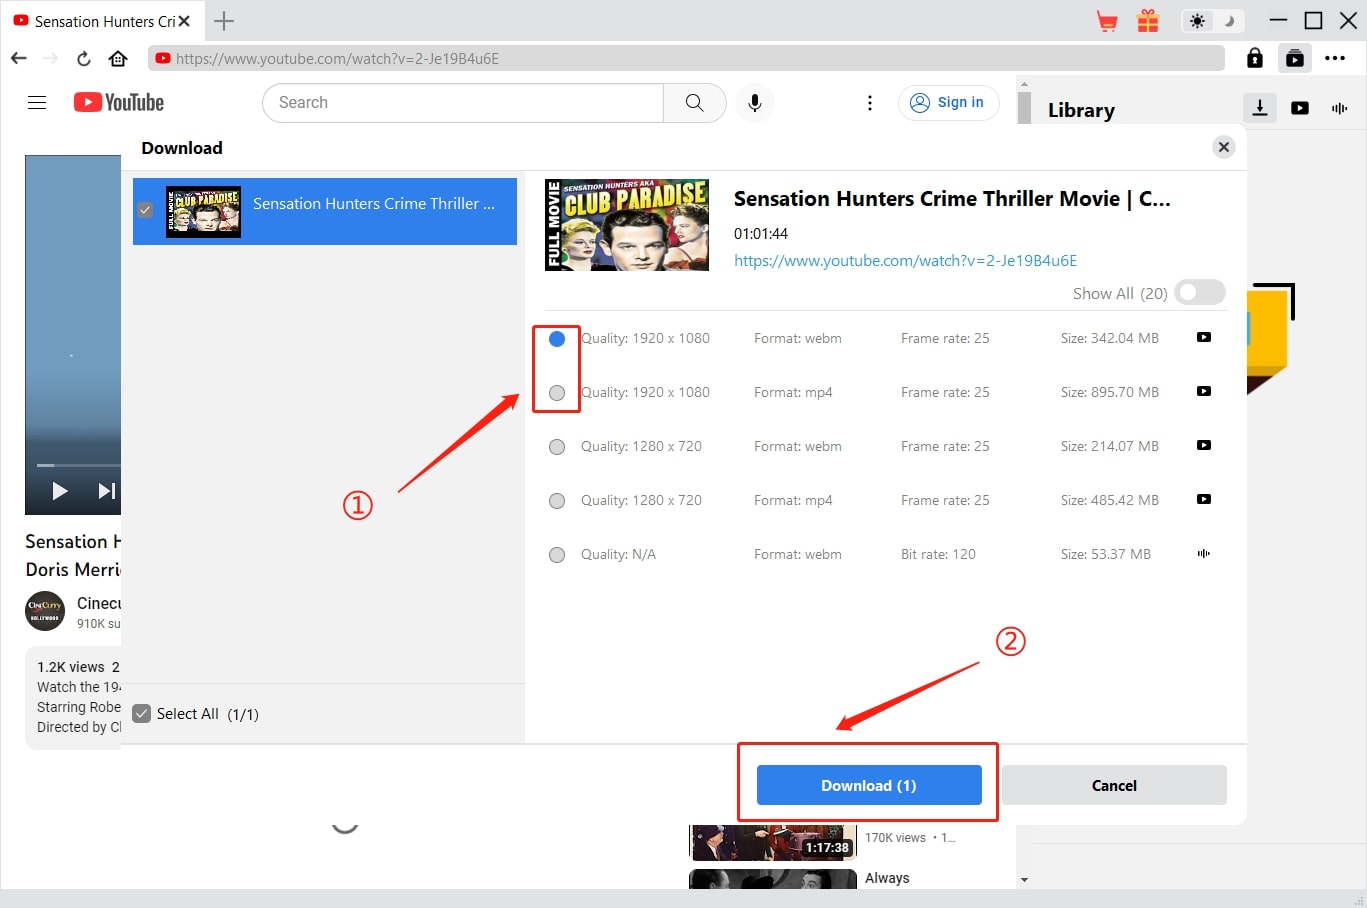Switch to downloaded videos in Library toolbar
The width and height of the screenshot is (1367, 908).
[x=1299, y=108]
